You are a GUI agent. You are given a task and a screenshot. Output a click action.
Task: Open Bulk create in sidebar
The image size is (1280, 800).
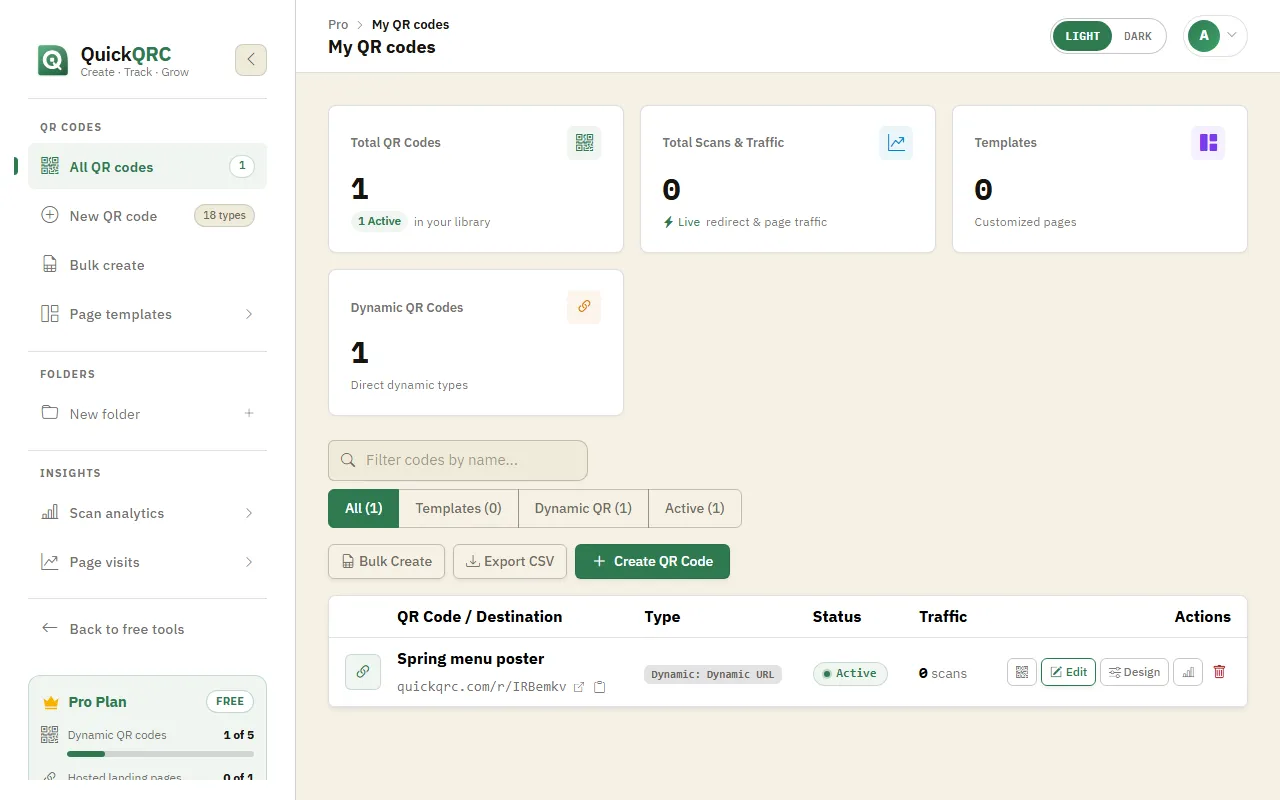click(147, 265)
